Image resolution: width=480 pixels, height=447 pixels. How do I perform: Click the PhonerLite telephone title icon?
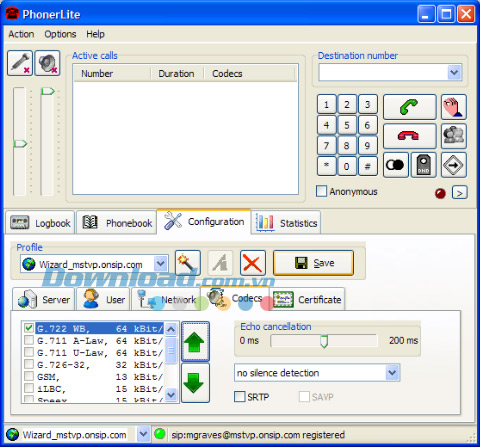[12, 14]
